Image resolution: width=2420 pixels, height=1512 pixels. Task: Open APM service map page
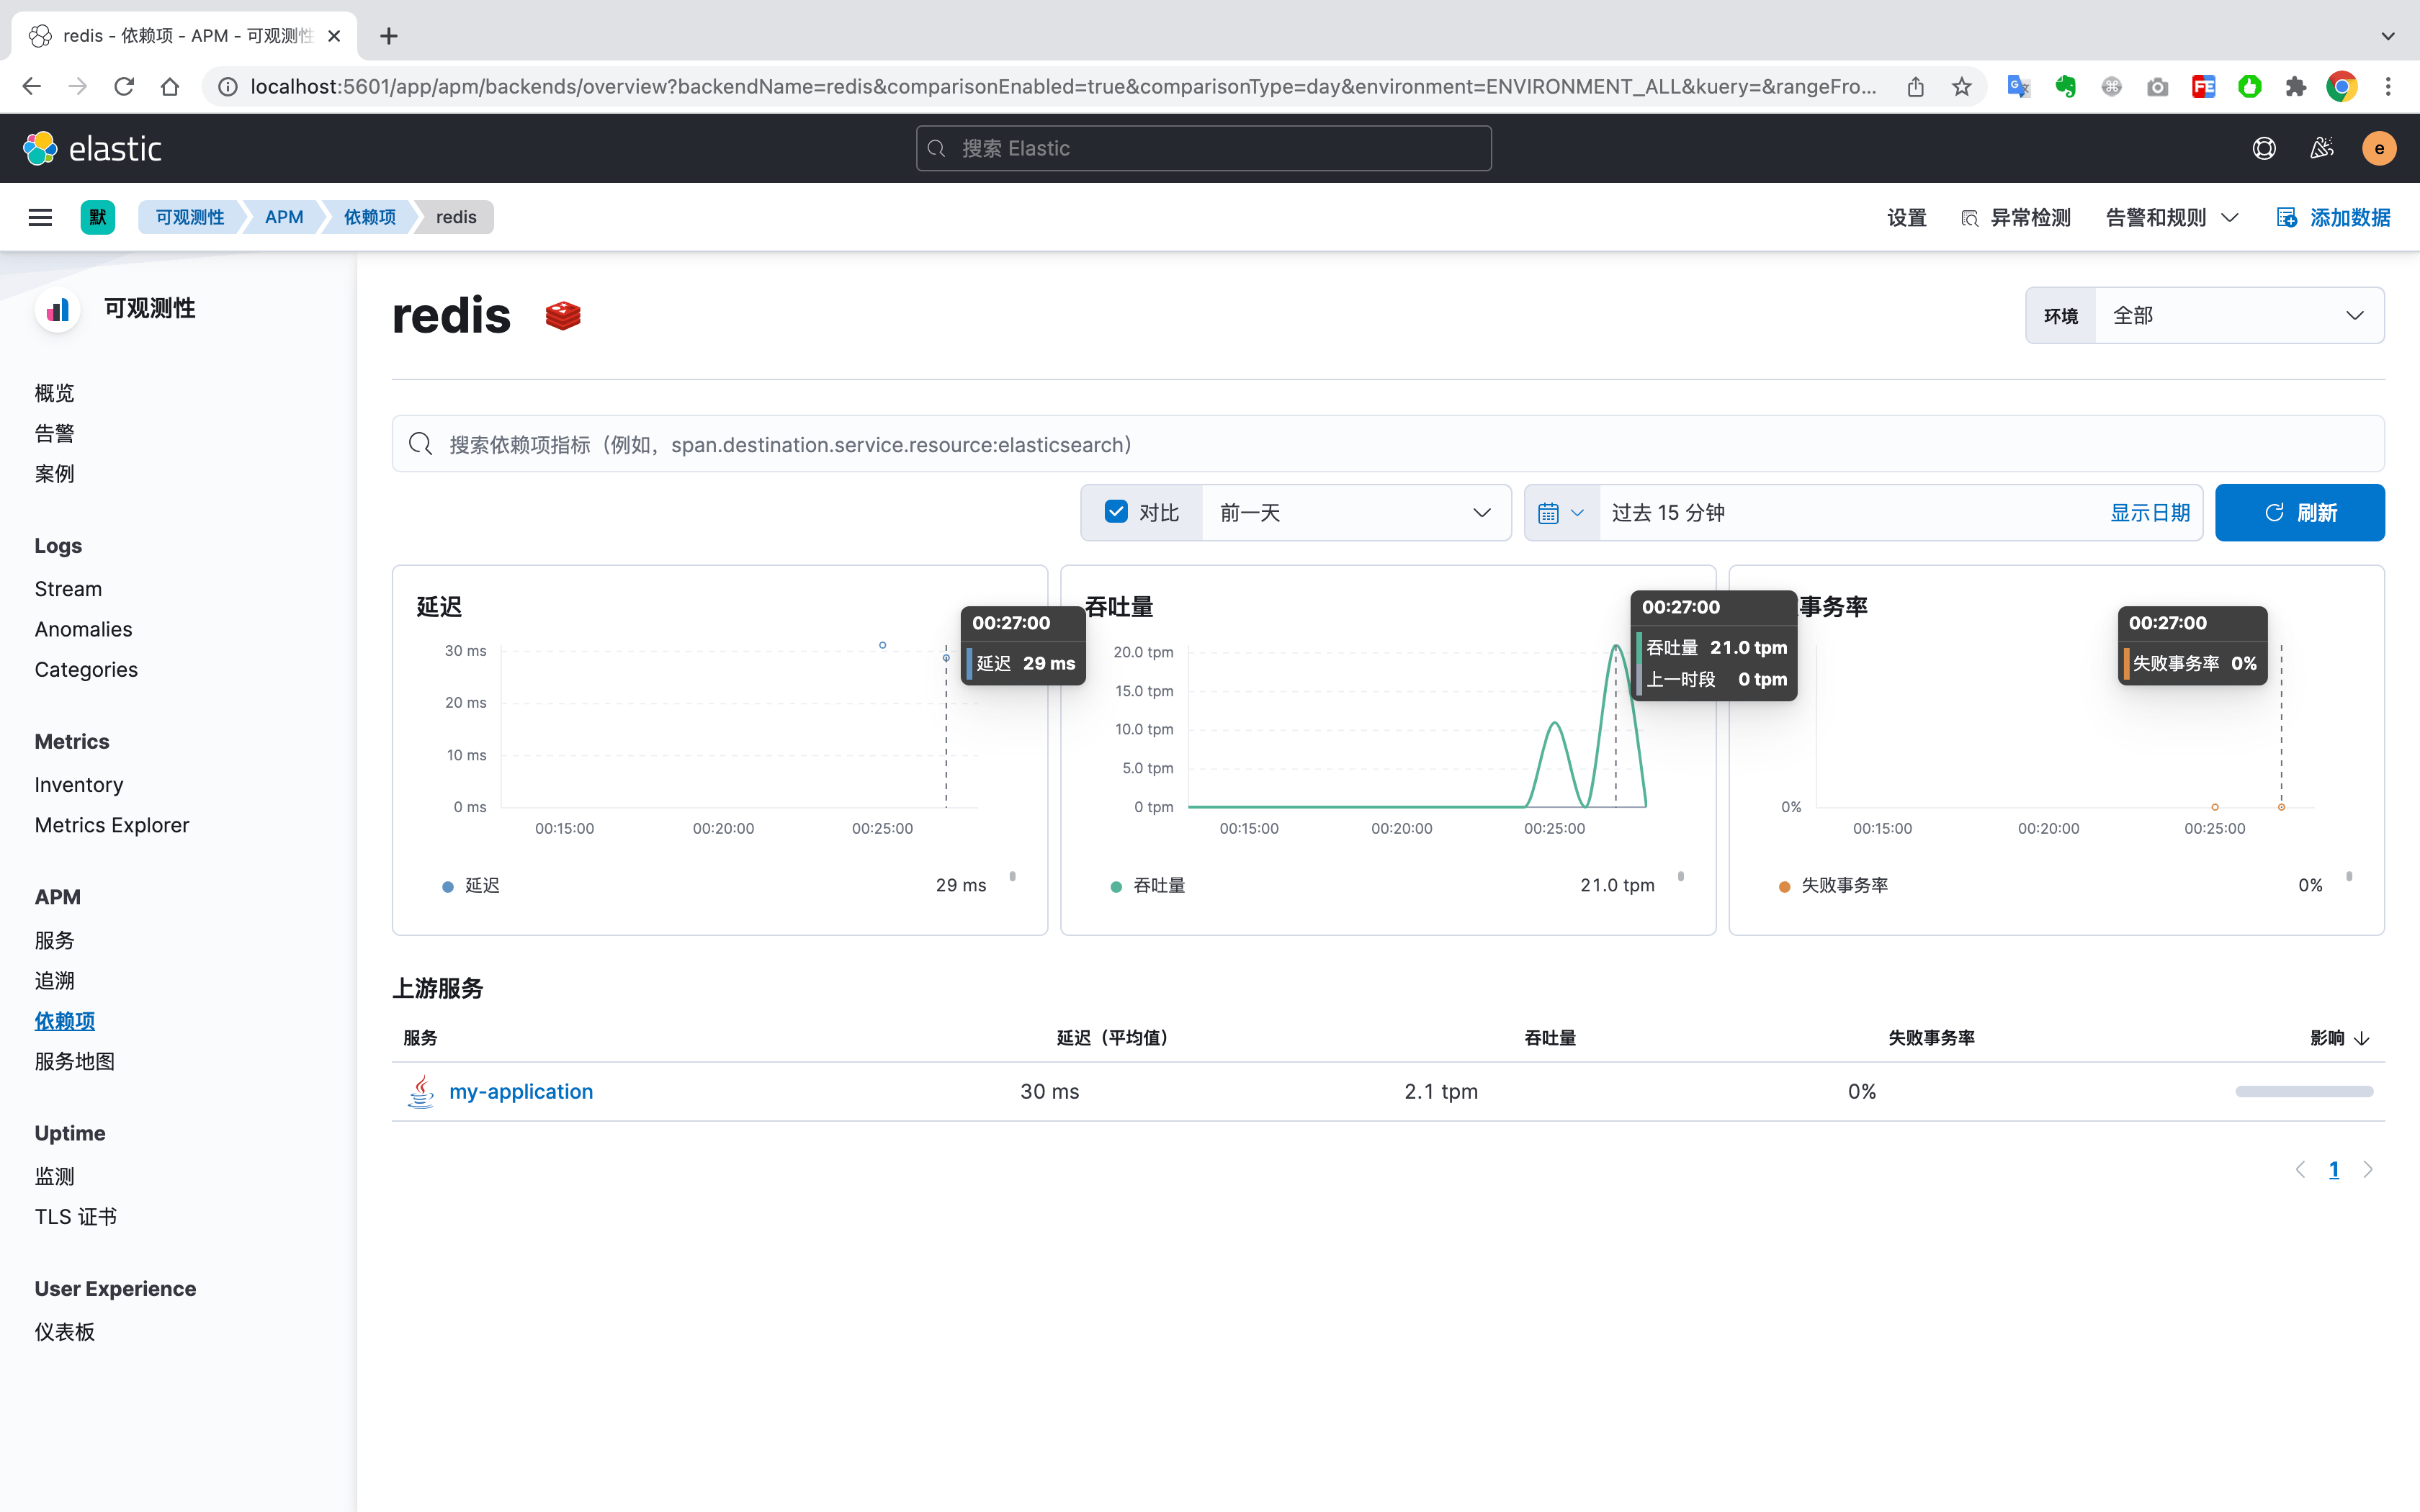point(74,1061)
